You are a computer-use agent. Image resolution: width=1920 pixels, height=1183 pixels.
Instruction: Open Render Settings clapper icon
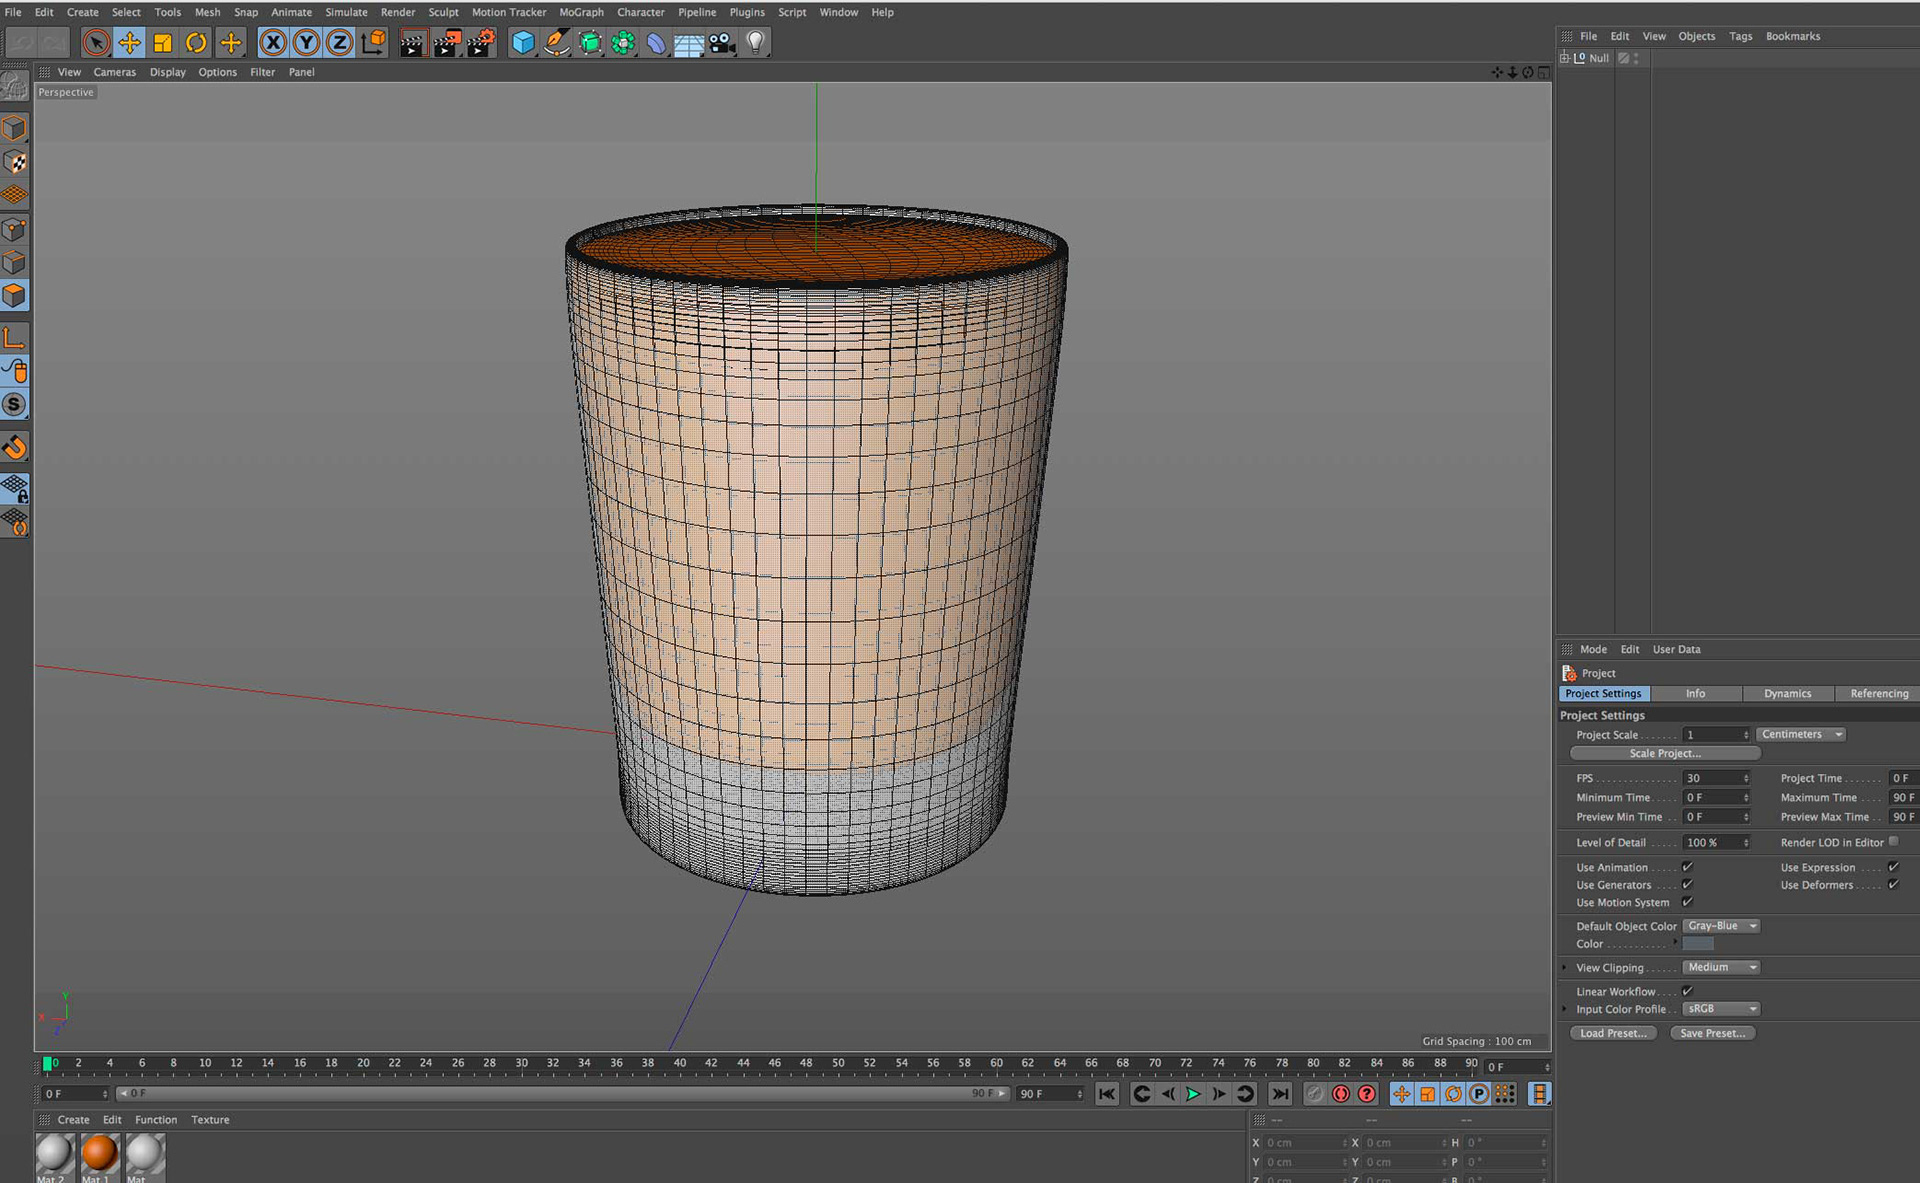pos(481,42)
